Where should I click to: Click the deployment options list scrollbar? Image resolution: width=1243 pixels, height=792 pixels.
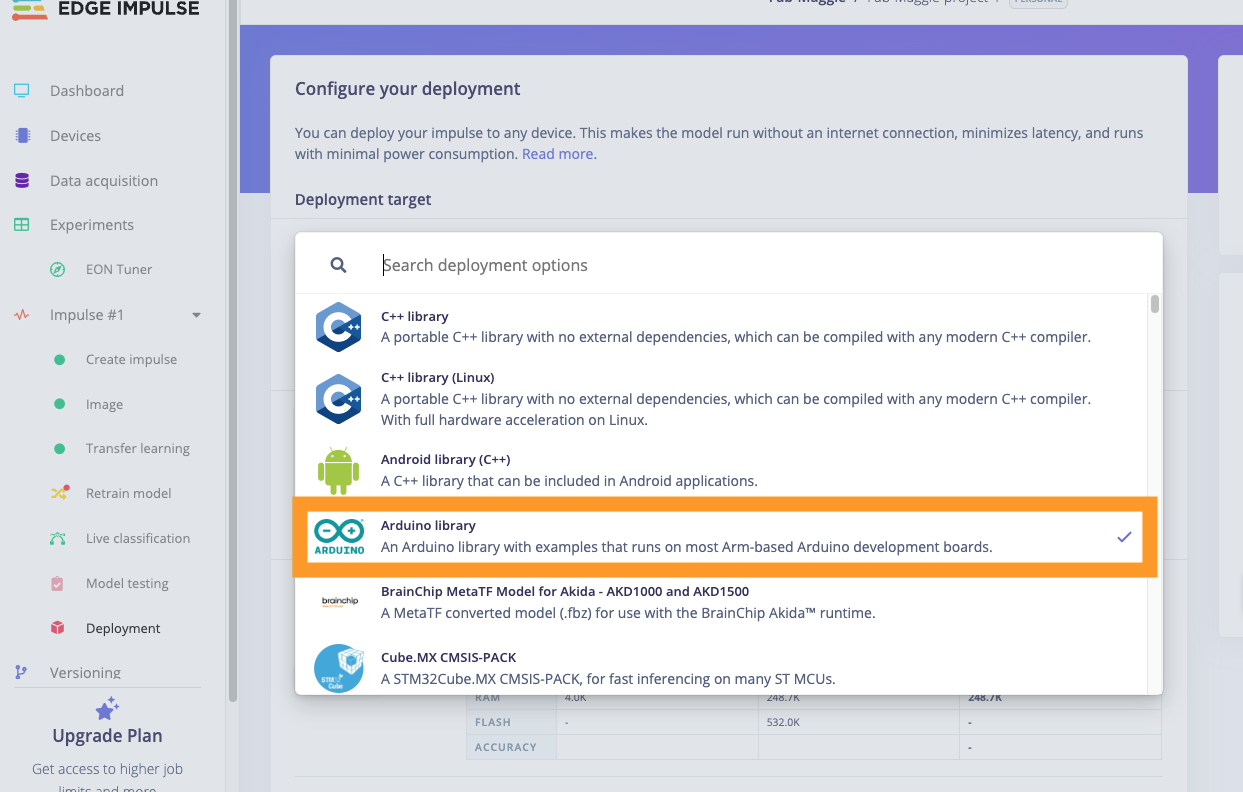[1155, 304]
